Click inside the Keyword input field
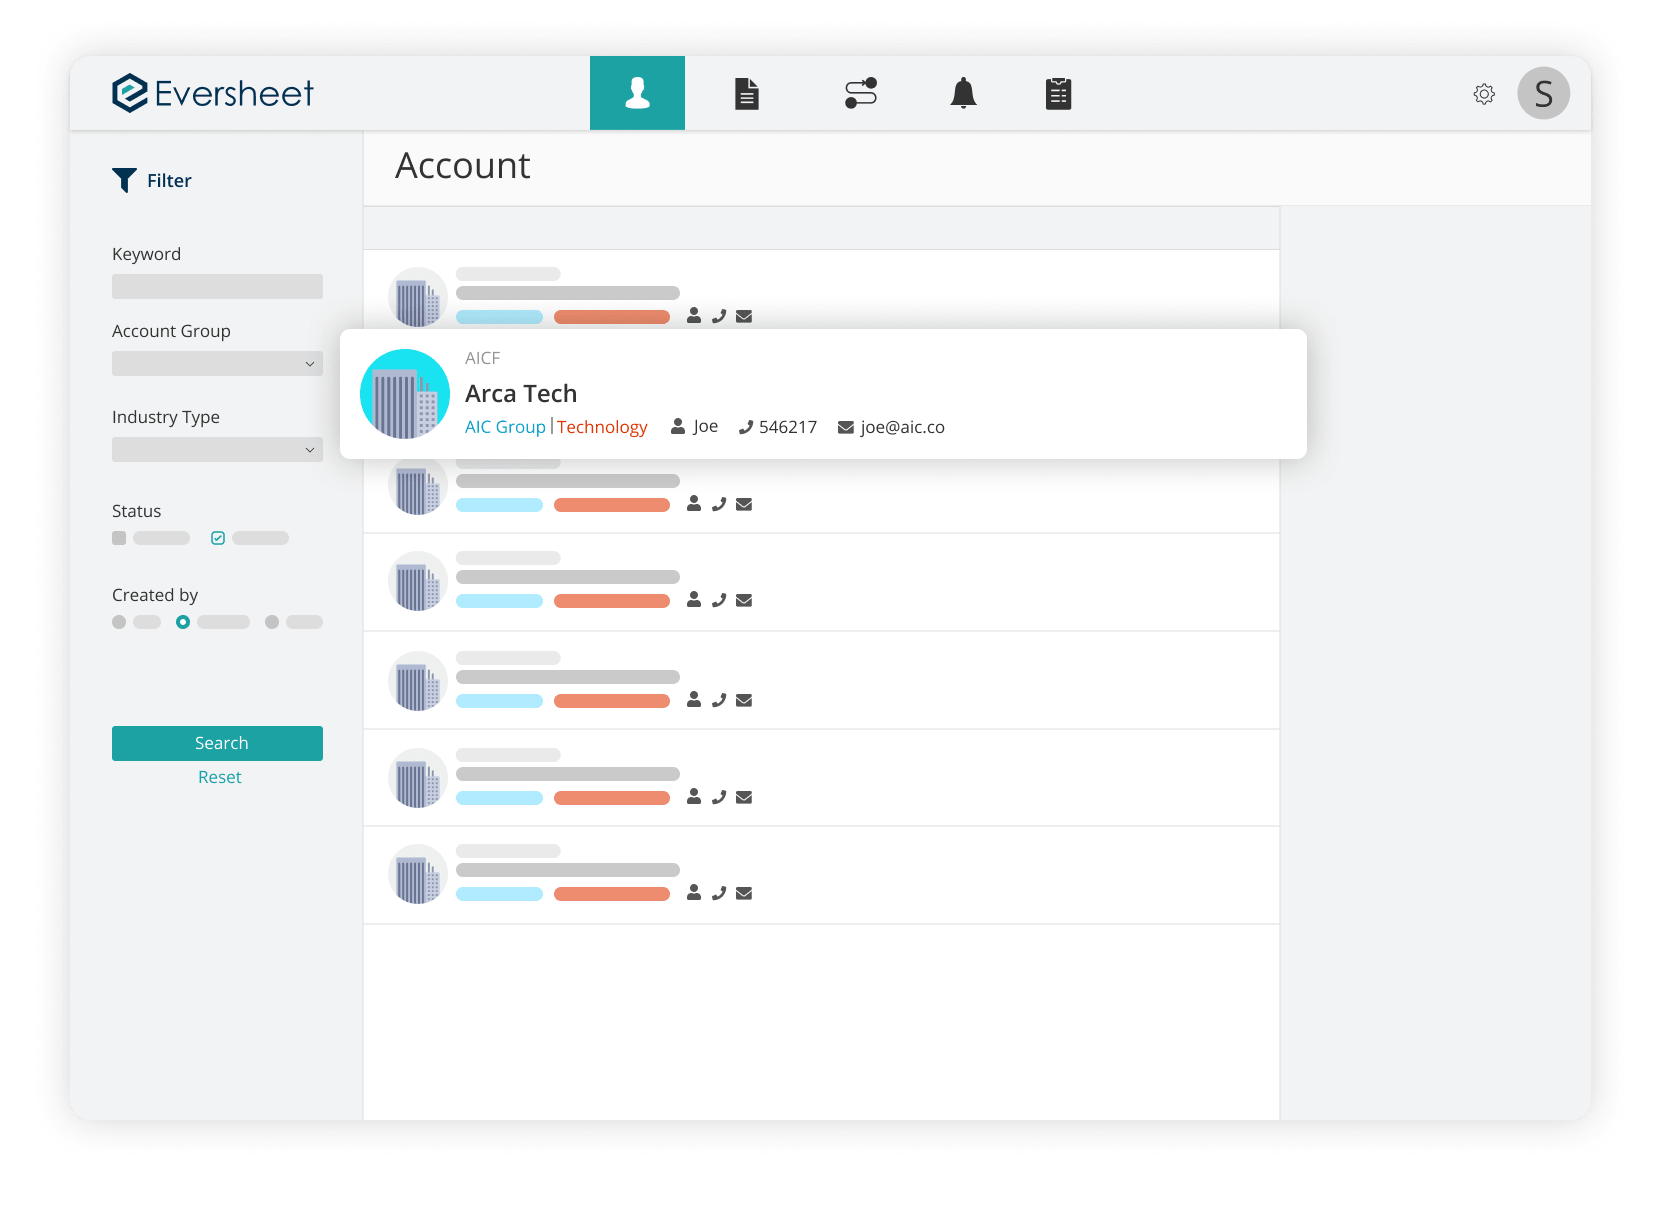The image size is (1661, 1231). coord(217,286)
